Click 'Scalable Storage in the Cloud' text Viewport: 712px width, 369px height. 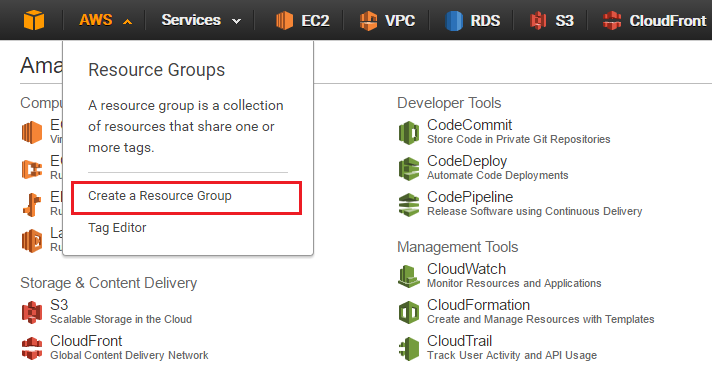[x=121, y=319]
